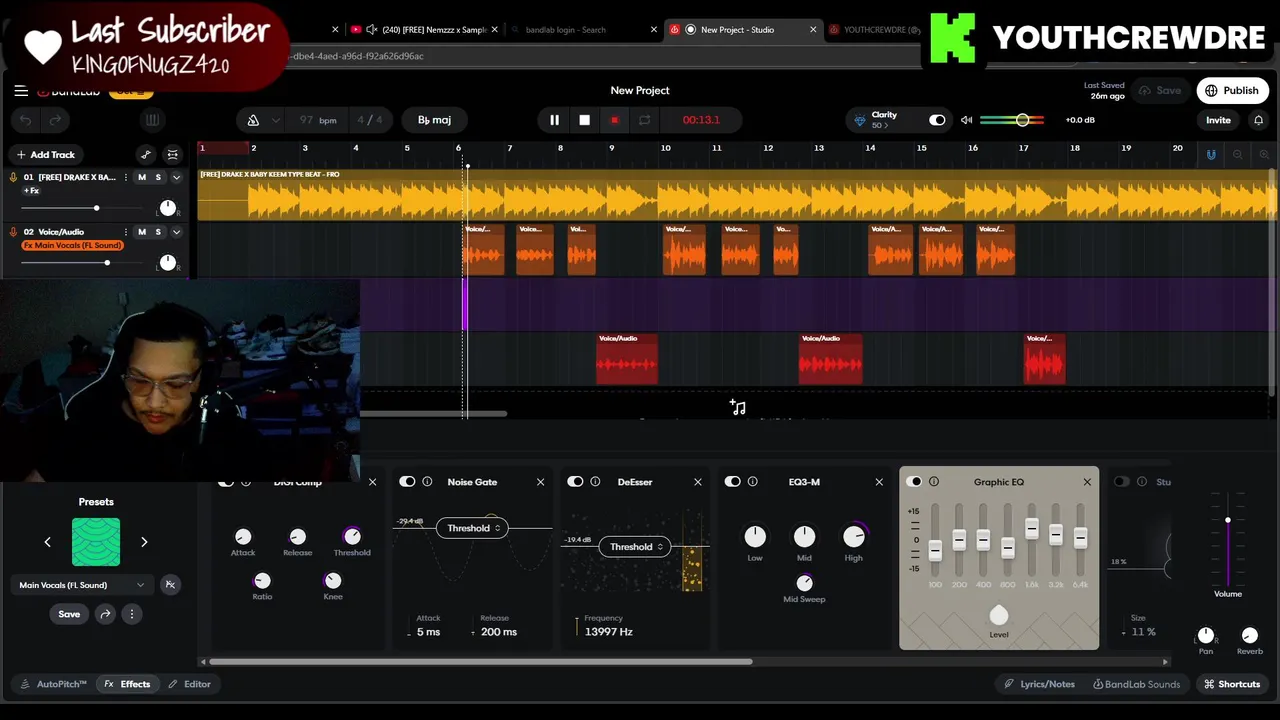Toggle Clarity mastering switch
This screenshot has height=720, width=1280.
[x=937, y=120]
